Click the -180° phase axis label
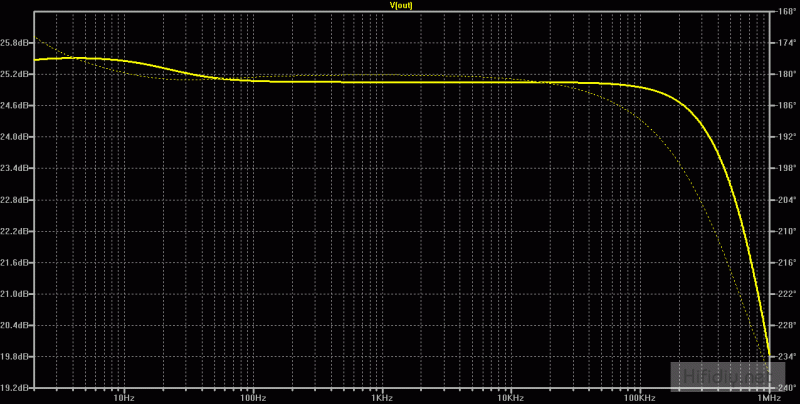The height and width of the screenshot is (404, 800). coord(784,74)
